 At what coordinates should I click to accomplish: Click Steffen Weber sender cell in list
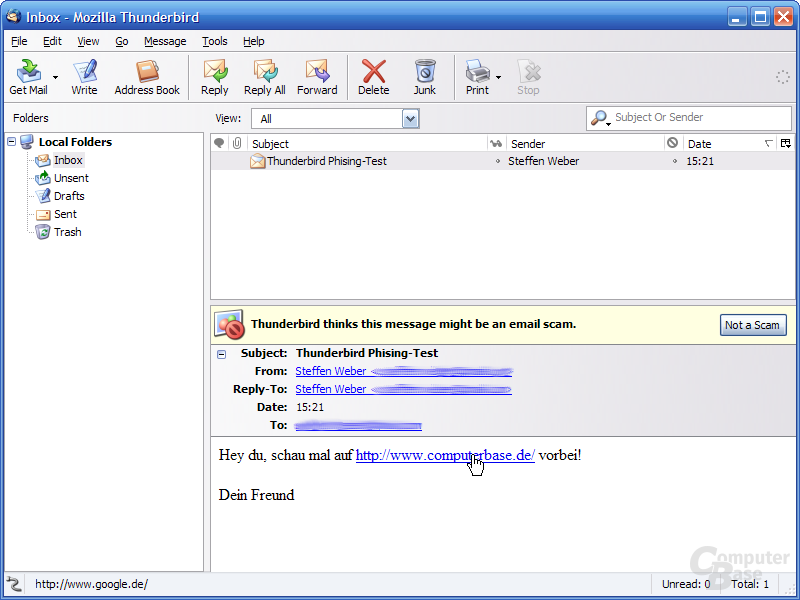[x=543, y=161]
